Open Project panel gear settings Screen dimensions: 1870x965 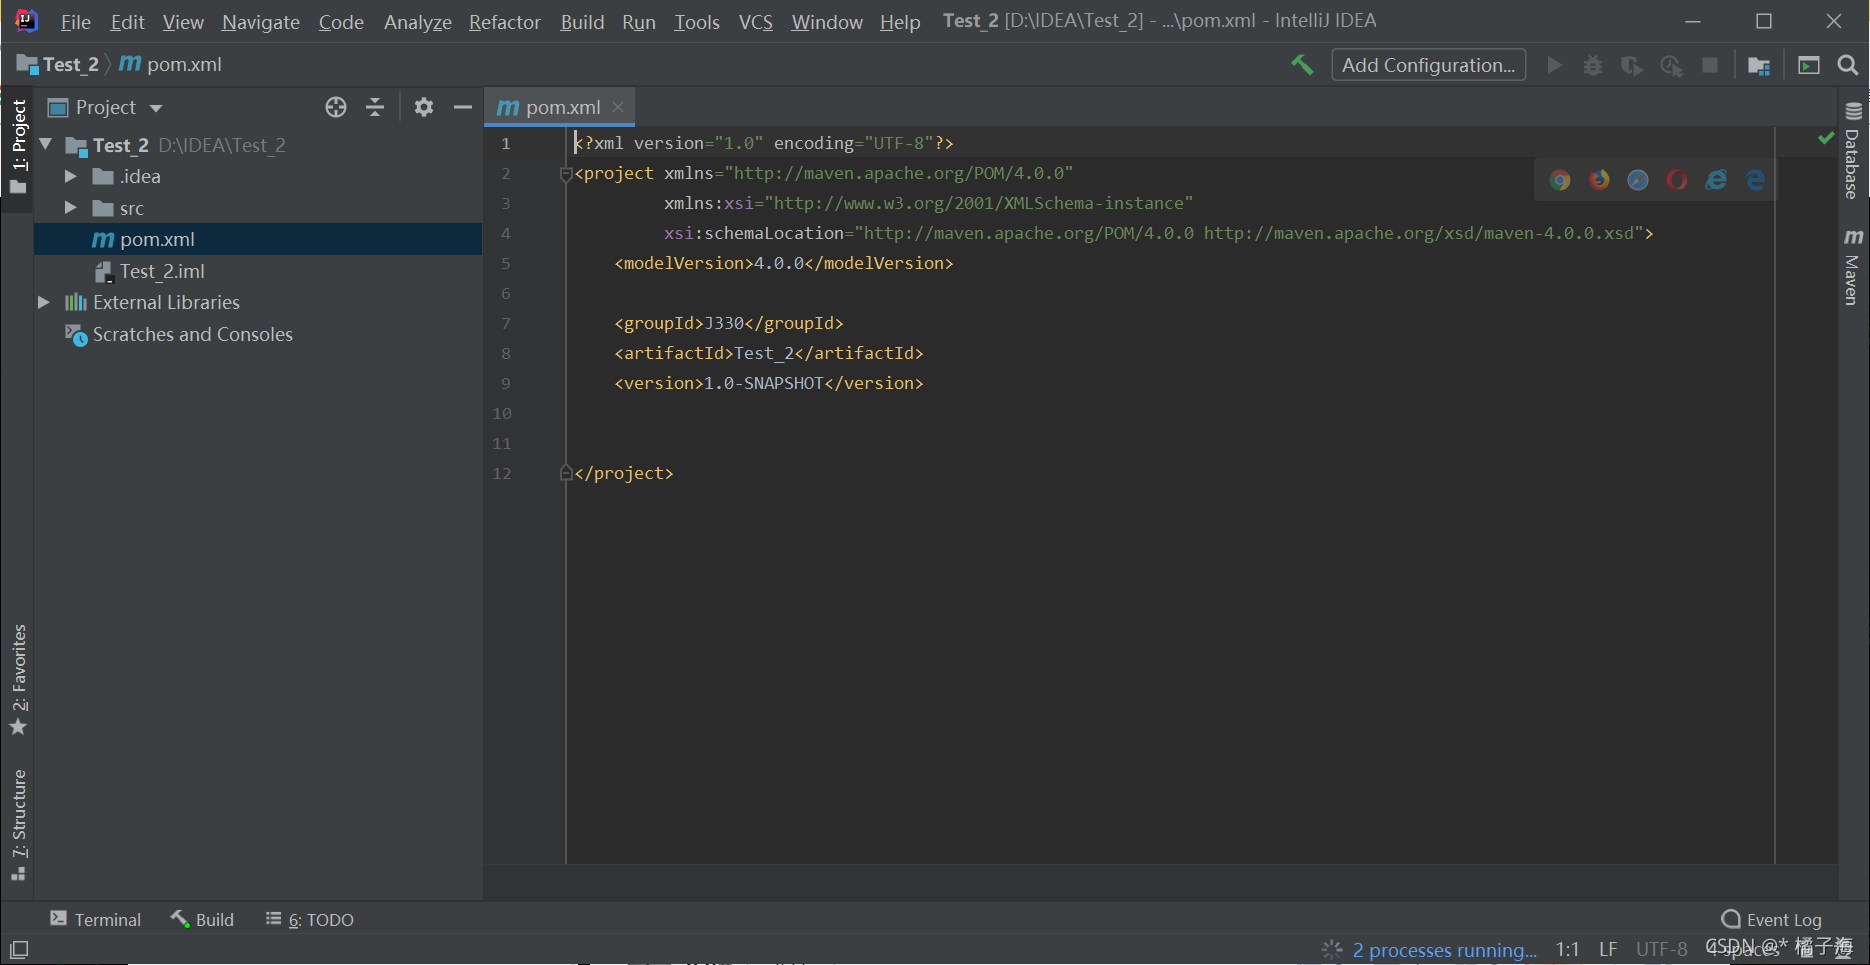click(x=424, y=107)
